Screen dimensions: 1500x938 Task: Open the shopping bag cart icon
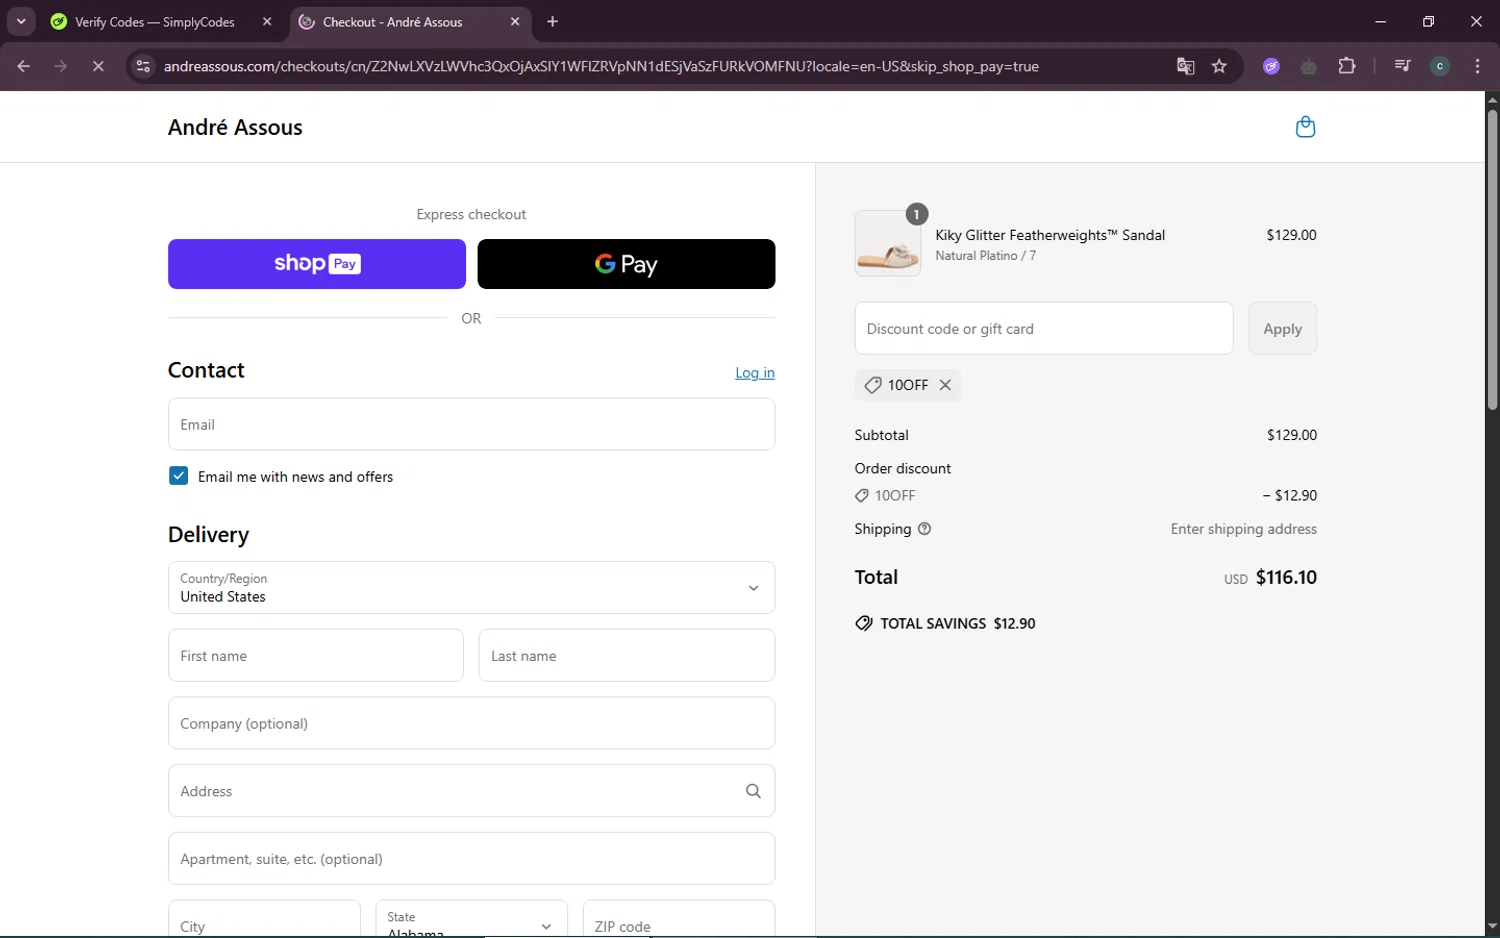[1305, 127]
